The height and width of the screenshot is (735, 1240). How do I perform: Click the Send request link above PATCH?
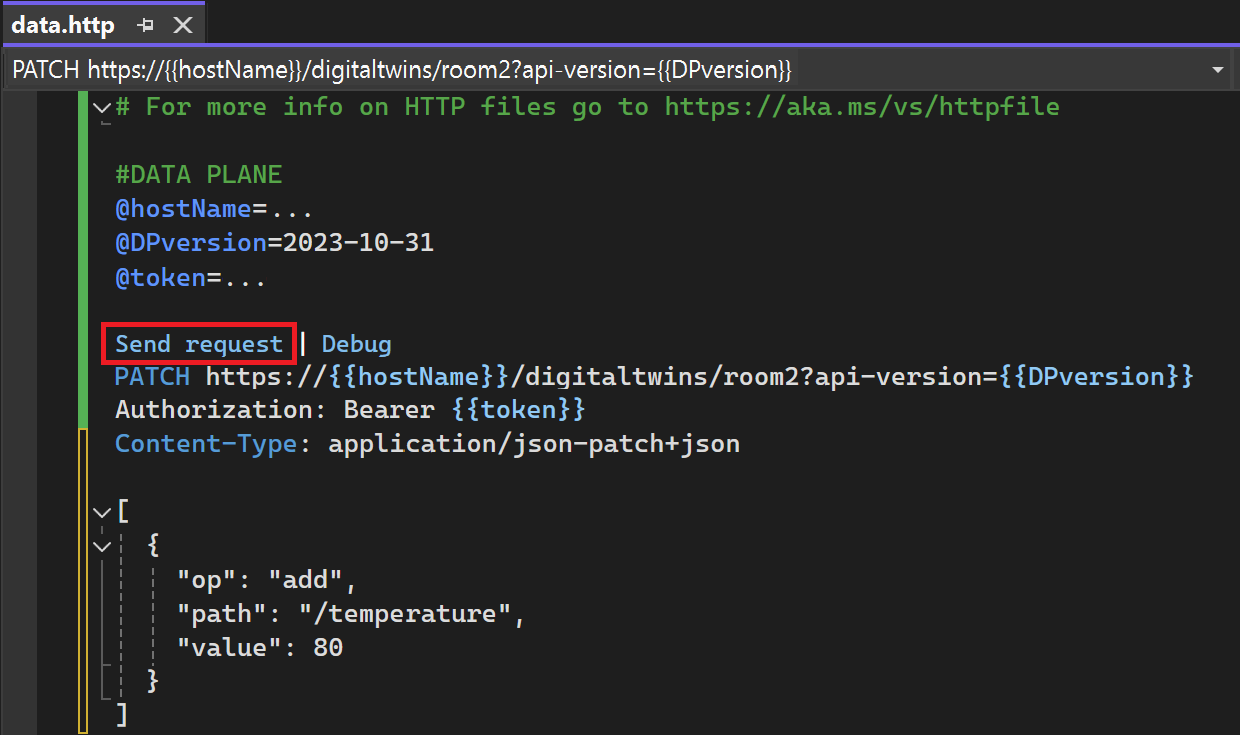click(x=198, y=342)
